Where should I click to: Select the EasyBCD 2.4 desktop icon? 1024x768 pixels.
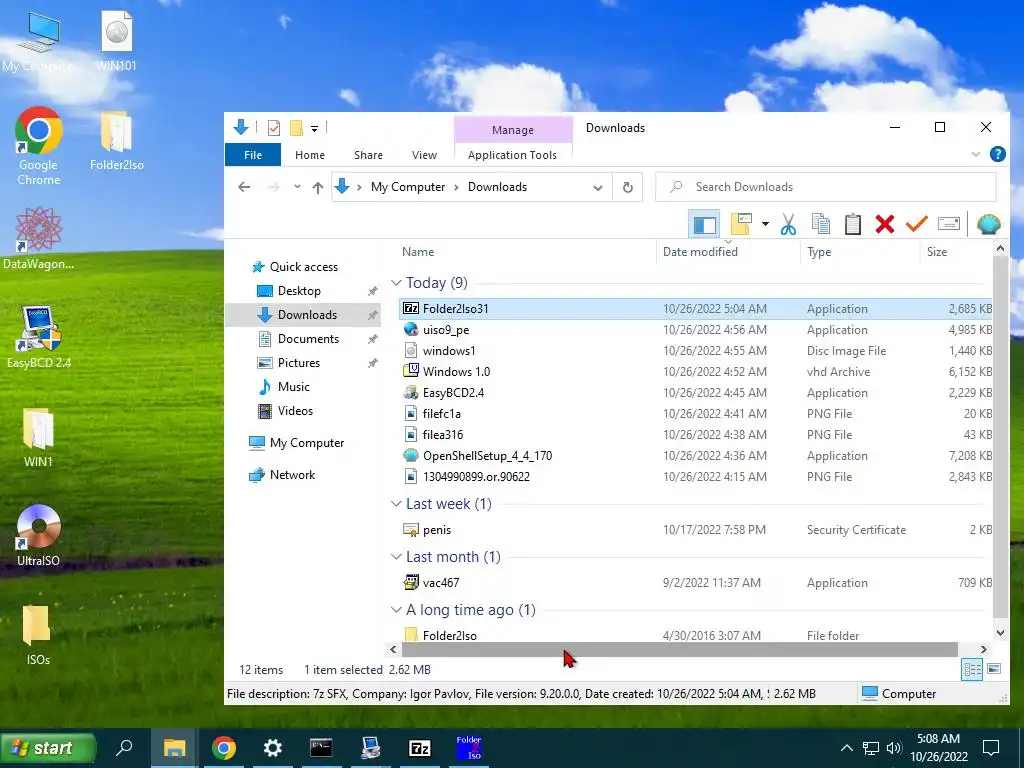tap(38, 338)
